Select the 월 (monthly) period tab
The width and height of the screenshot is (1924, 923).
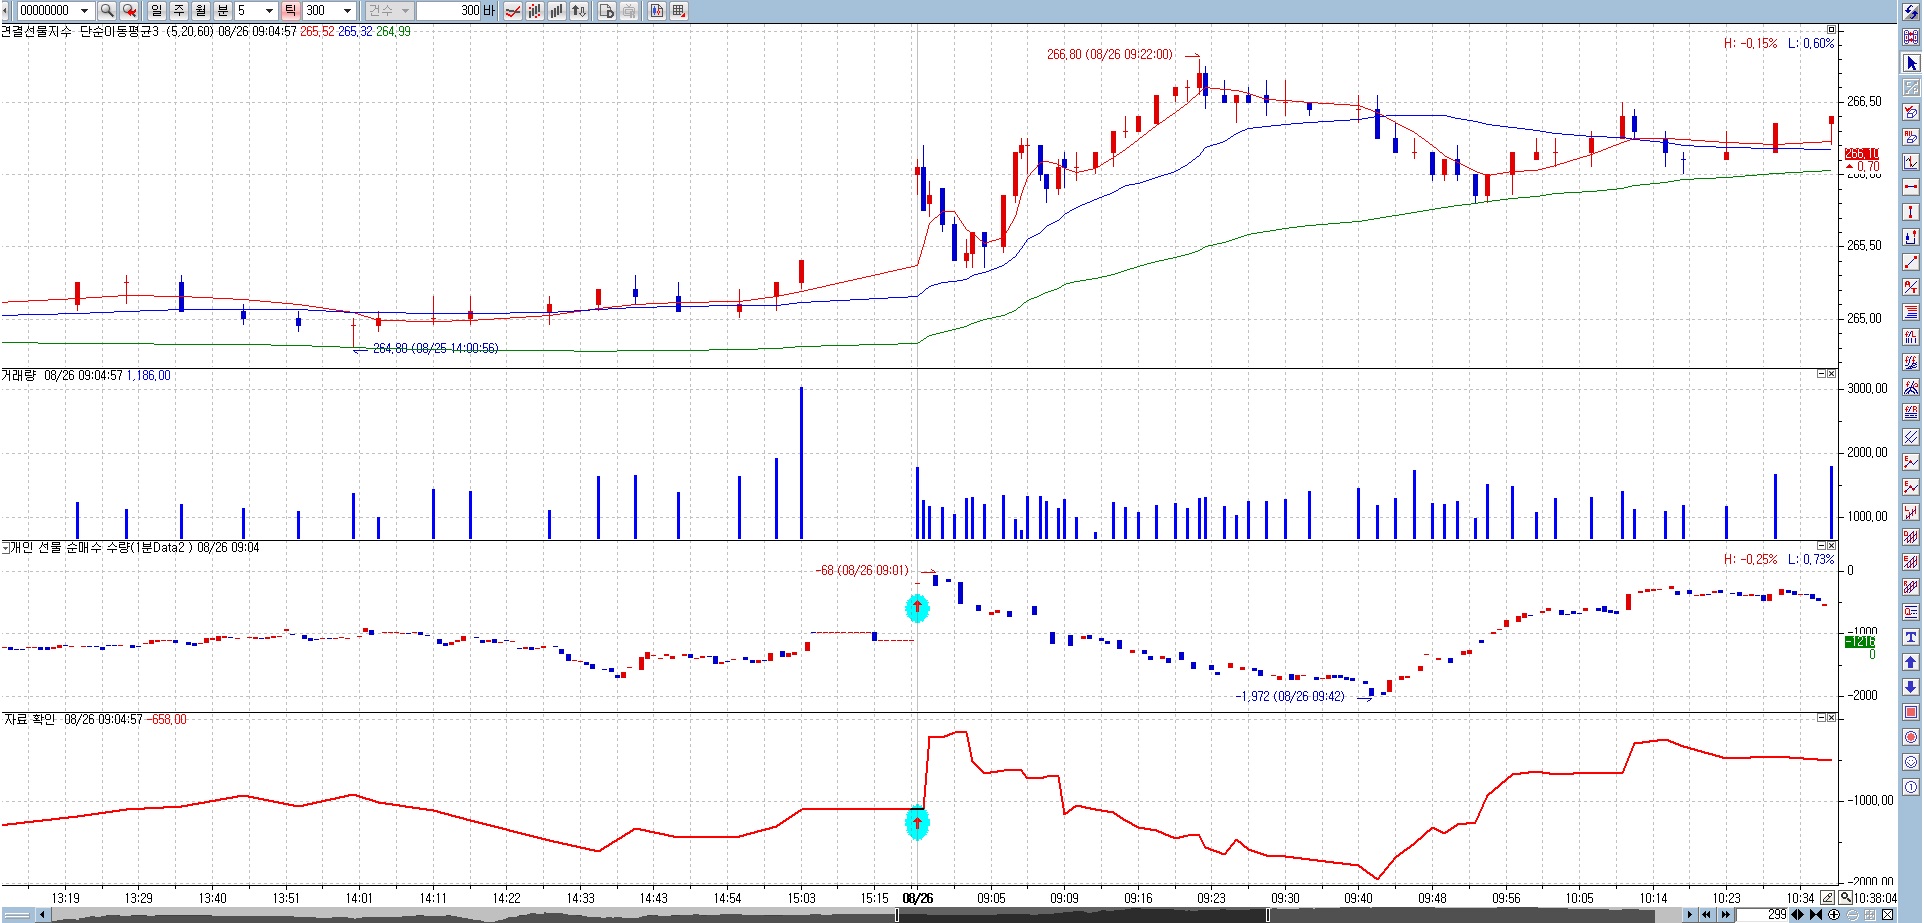[x=201, y=11]
